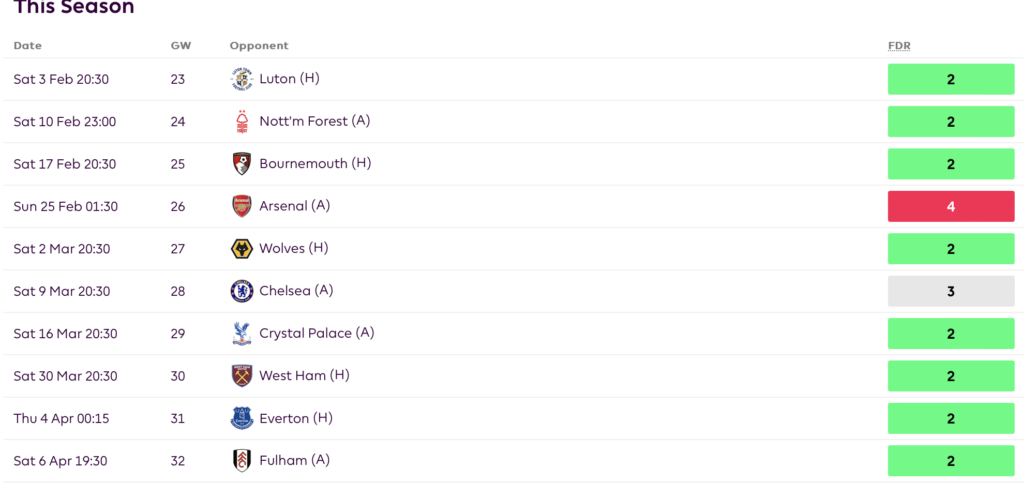This screenshot has height=483, width=1024.
Task: Click the Fulham club crest
Action: [x=241, y=461]
